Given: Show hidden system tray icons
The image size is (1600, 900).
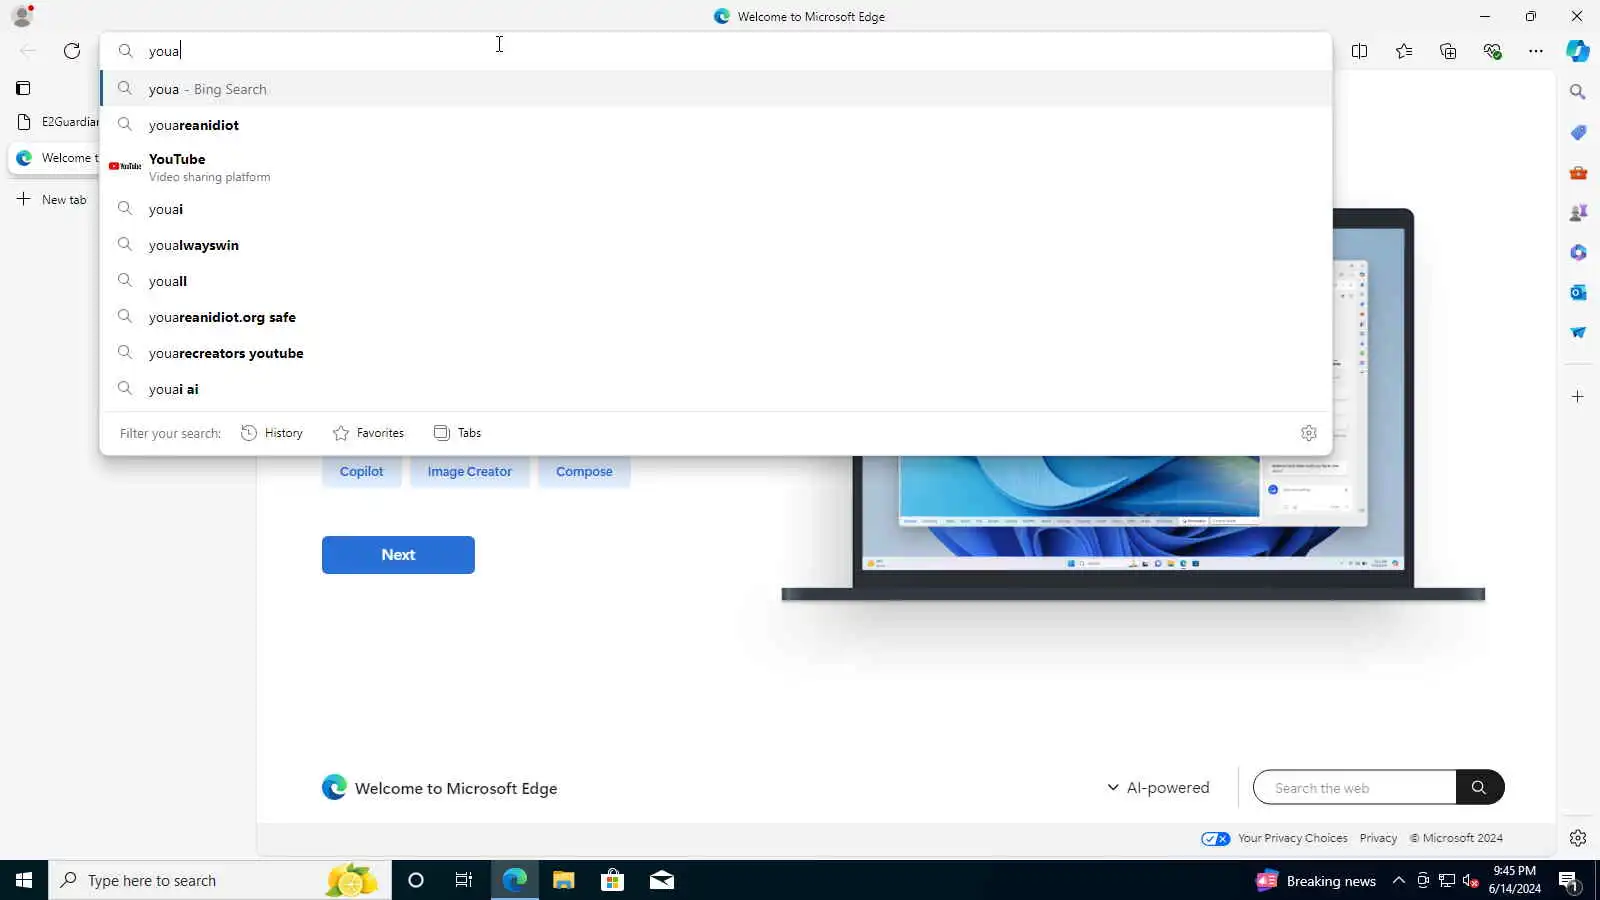Looking at the screenshot, I should [1399, 880].
